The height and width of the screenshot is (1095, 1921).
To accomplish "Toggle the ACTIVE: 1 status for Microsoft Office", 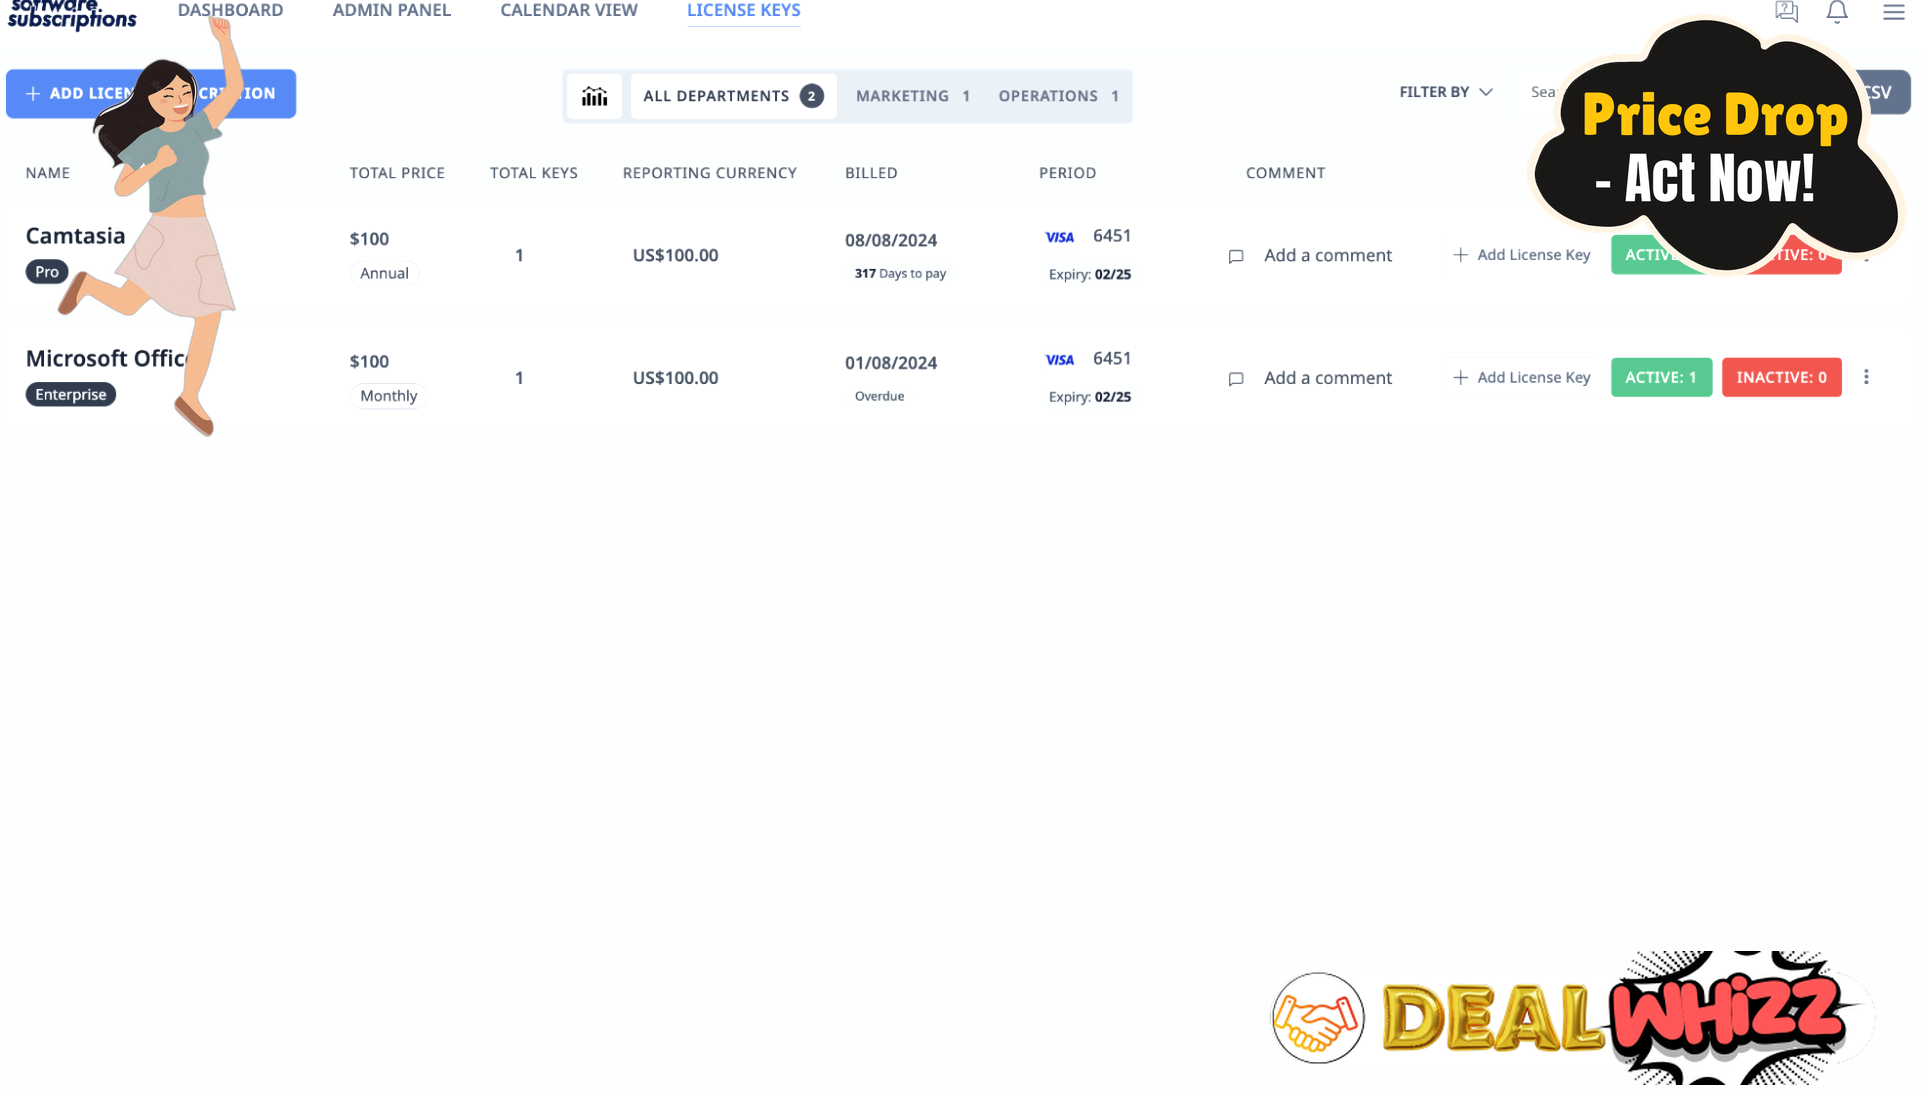I will [x=1660, y=377].
